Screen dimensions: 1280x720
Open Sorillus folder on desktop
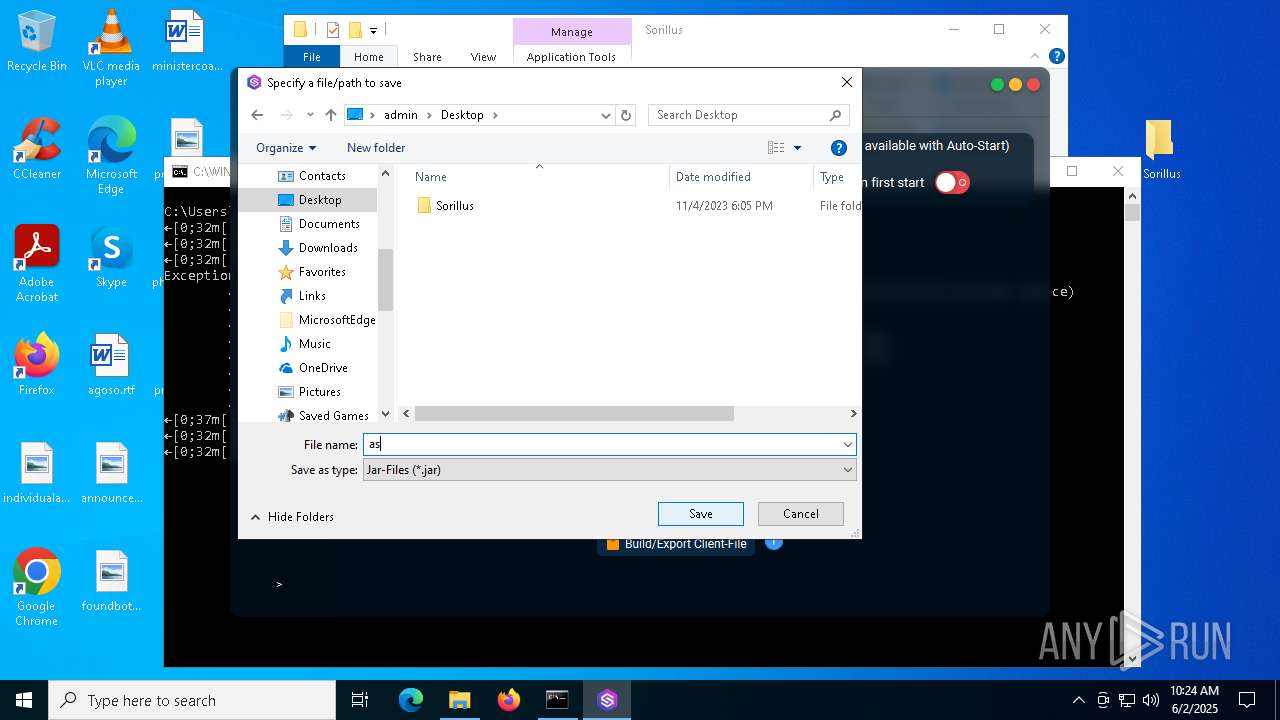click(x=1161, y=150)
